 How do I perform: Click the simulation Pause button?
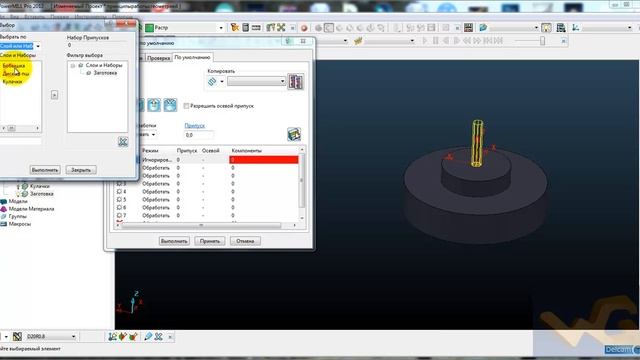[436, 41]
